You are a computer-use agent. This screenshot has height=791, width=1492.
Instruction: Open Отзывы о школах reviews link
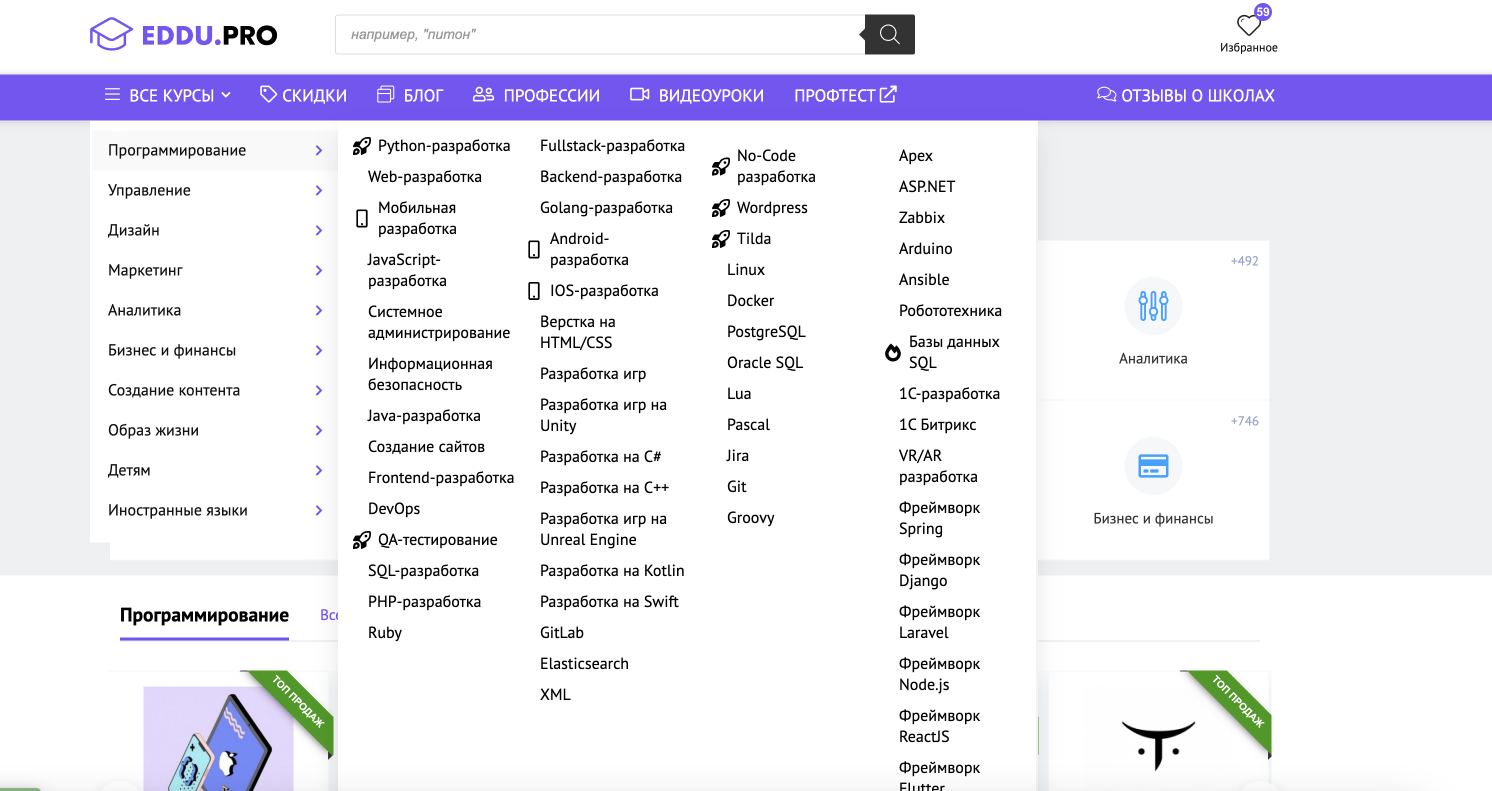click(x=1186, y=96)
